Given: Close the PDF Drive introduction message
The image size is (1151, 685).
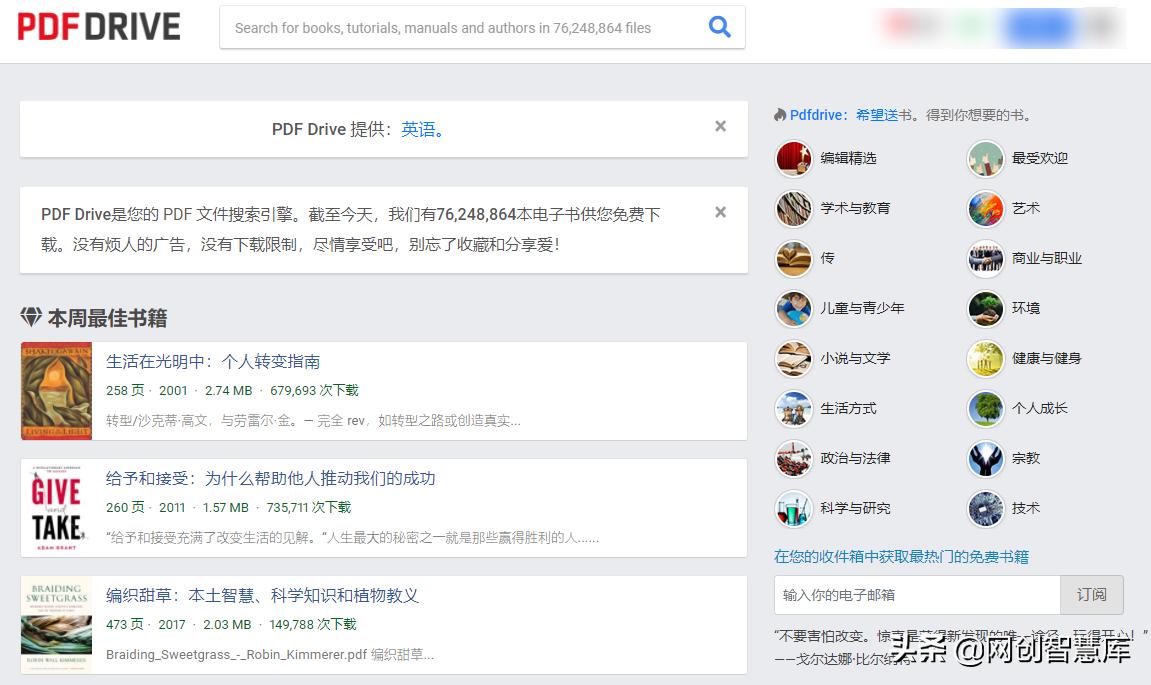Looking at the screenshot, I should (x=720, y=212).
